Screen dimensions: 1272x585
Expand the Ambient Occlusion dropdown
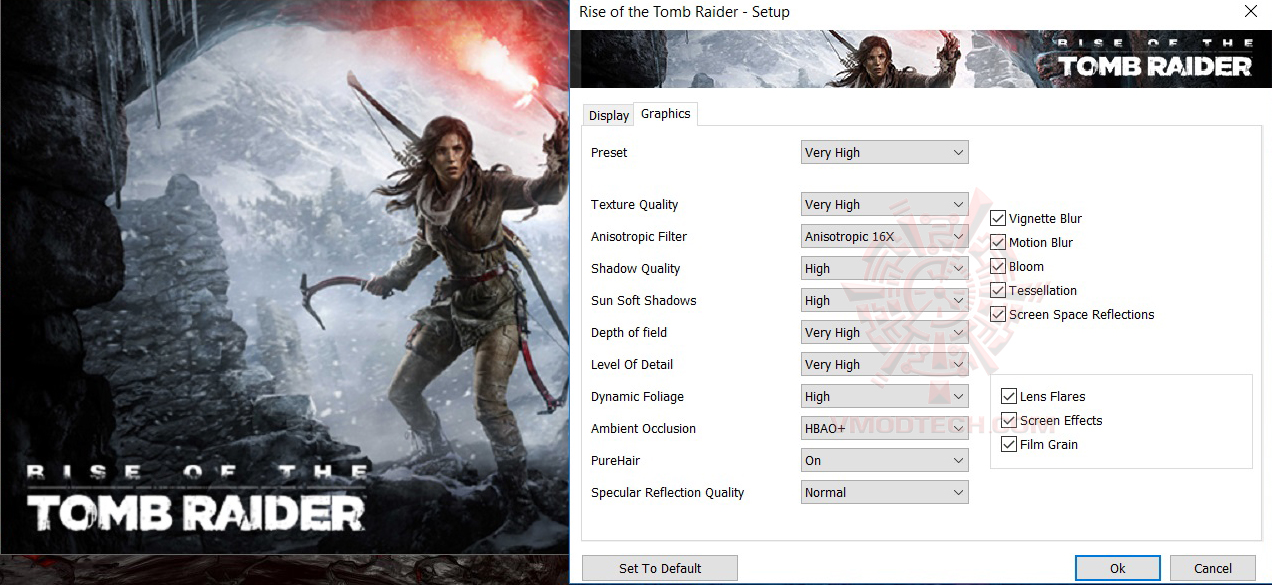[884, 428]
